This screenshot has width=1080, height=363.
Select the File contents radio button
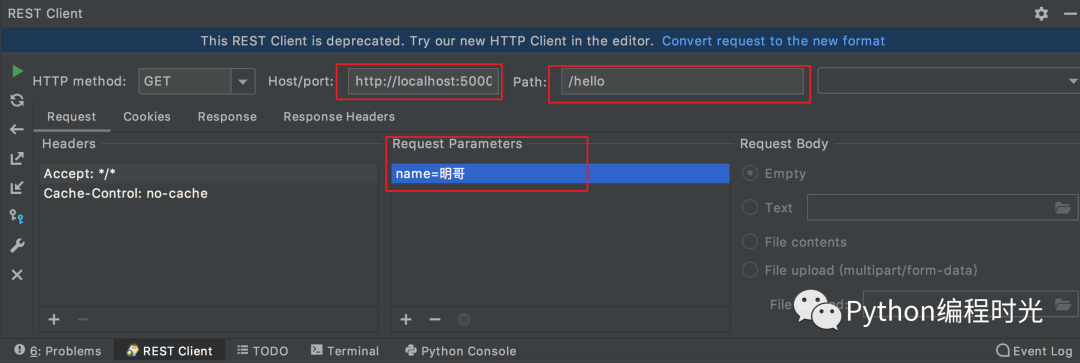click(x=750, y=242)
